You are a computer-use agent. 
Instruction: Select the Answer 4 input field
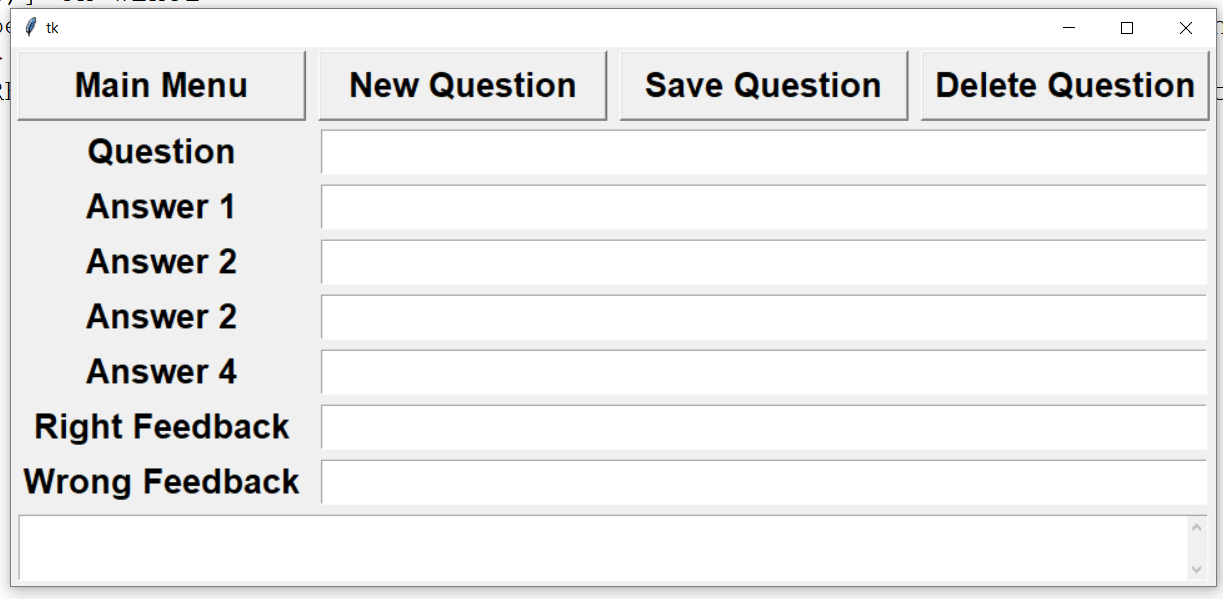click(x=763, y=372)
